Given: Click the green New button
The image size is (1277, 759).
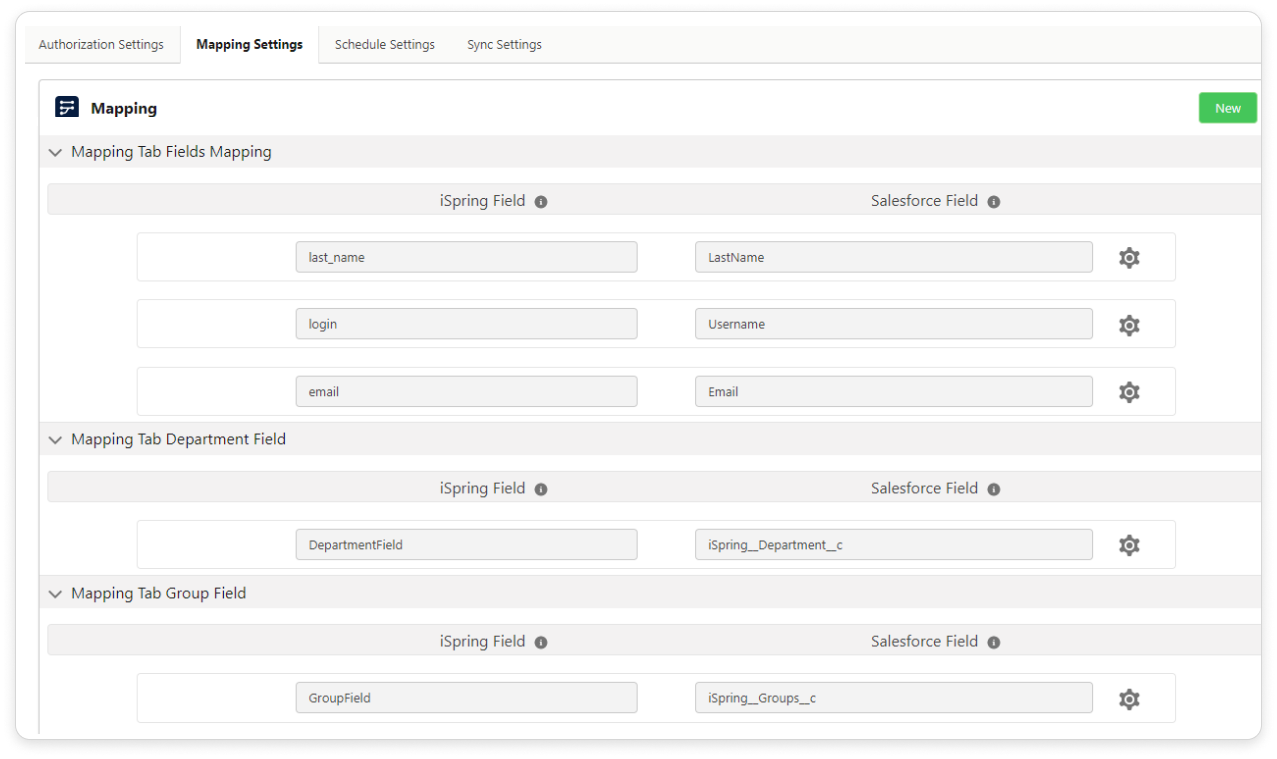Looking at the screenshot, I should tap(1227, 108).
